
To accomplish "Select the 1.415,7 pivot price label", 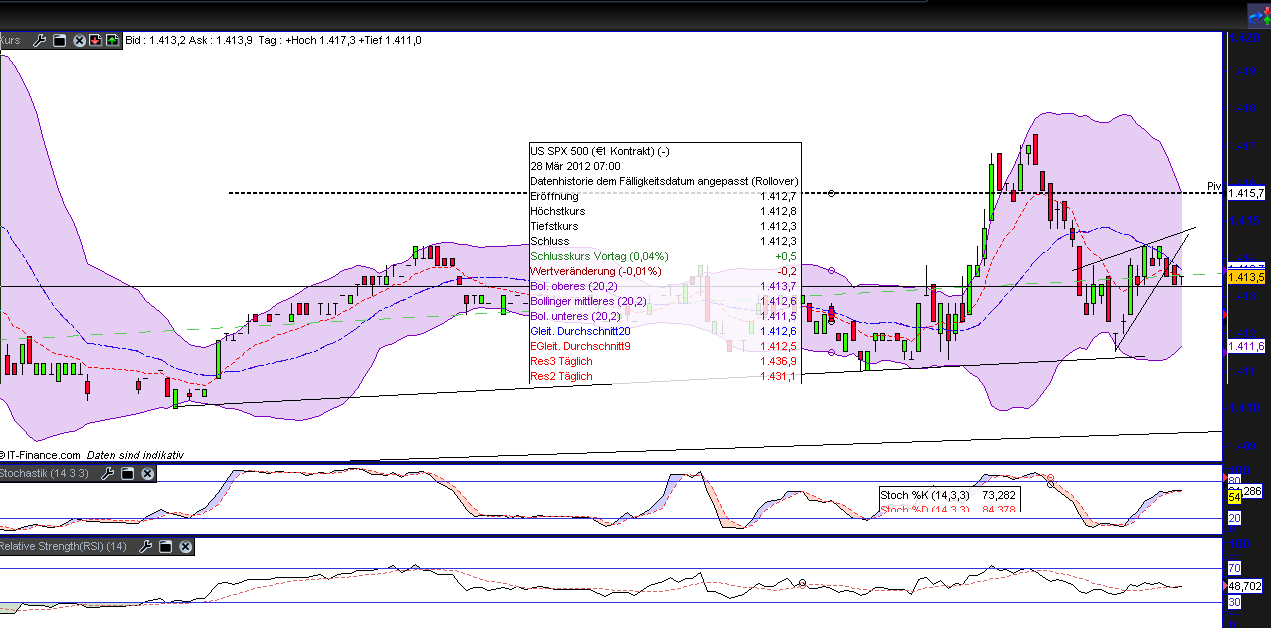I will 1246,192.
